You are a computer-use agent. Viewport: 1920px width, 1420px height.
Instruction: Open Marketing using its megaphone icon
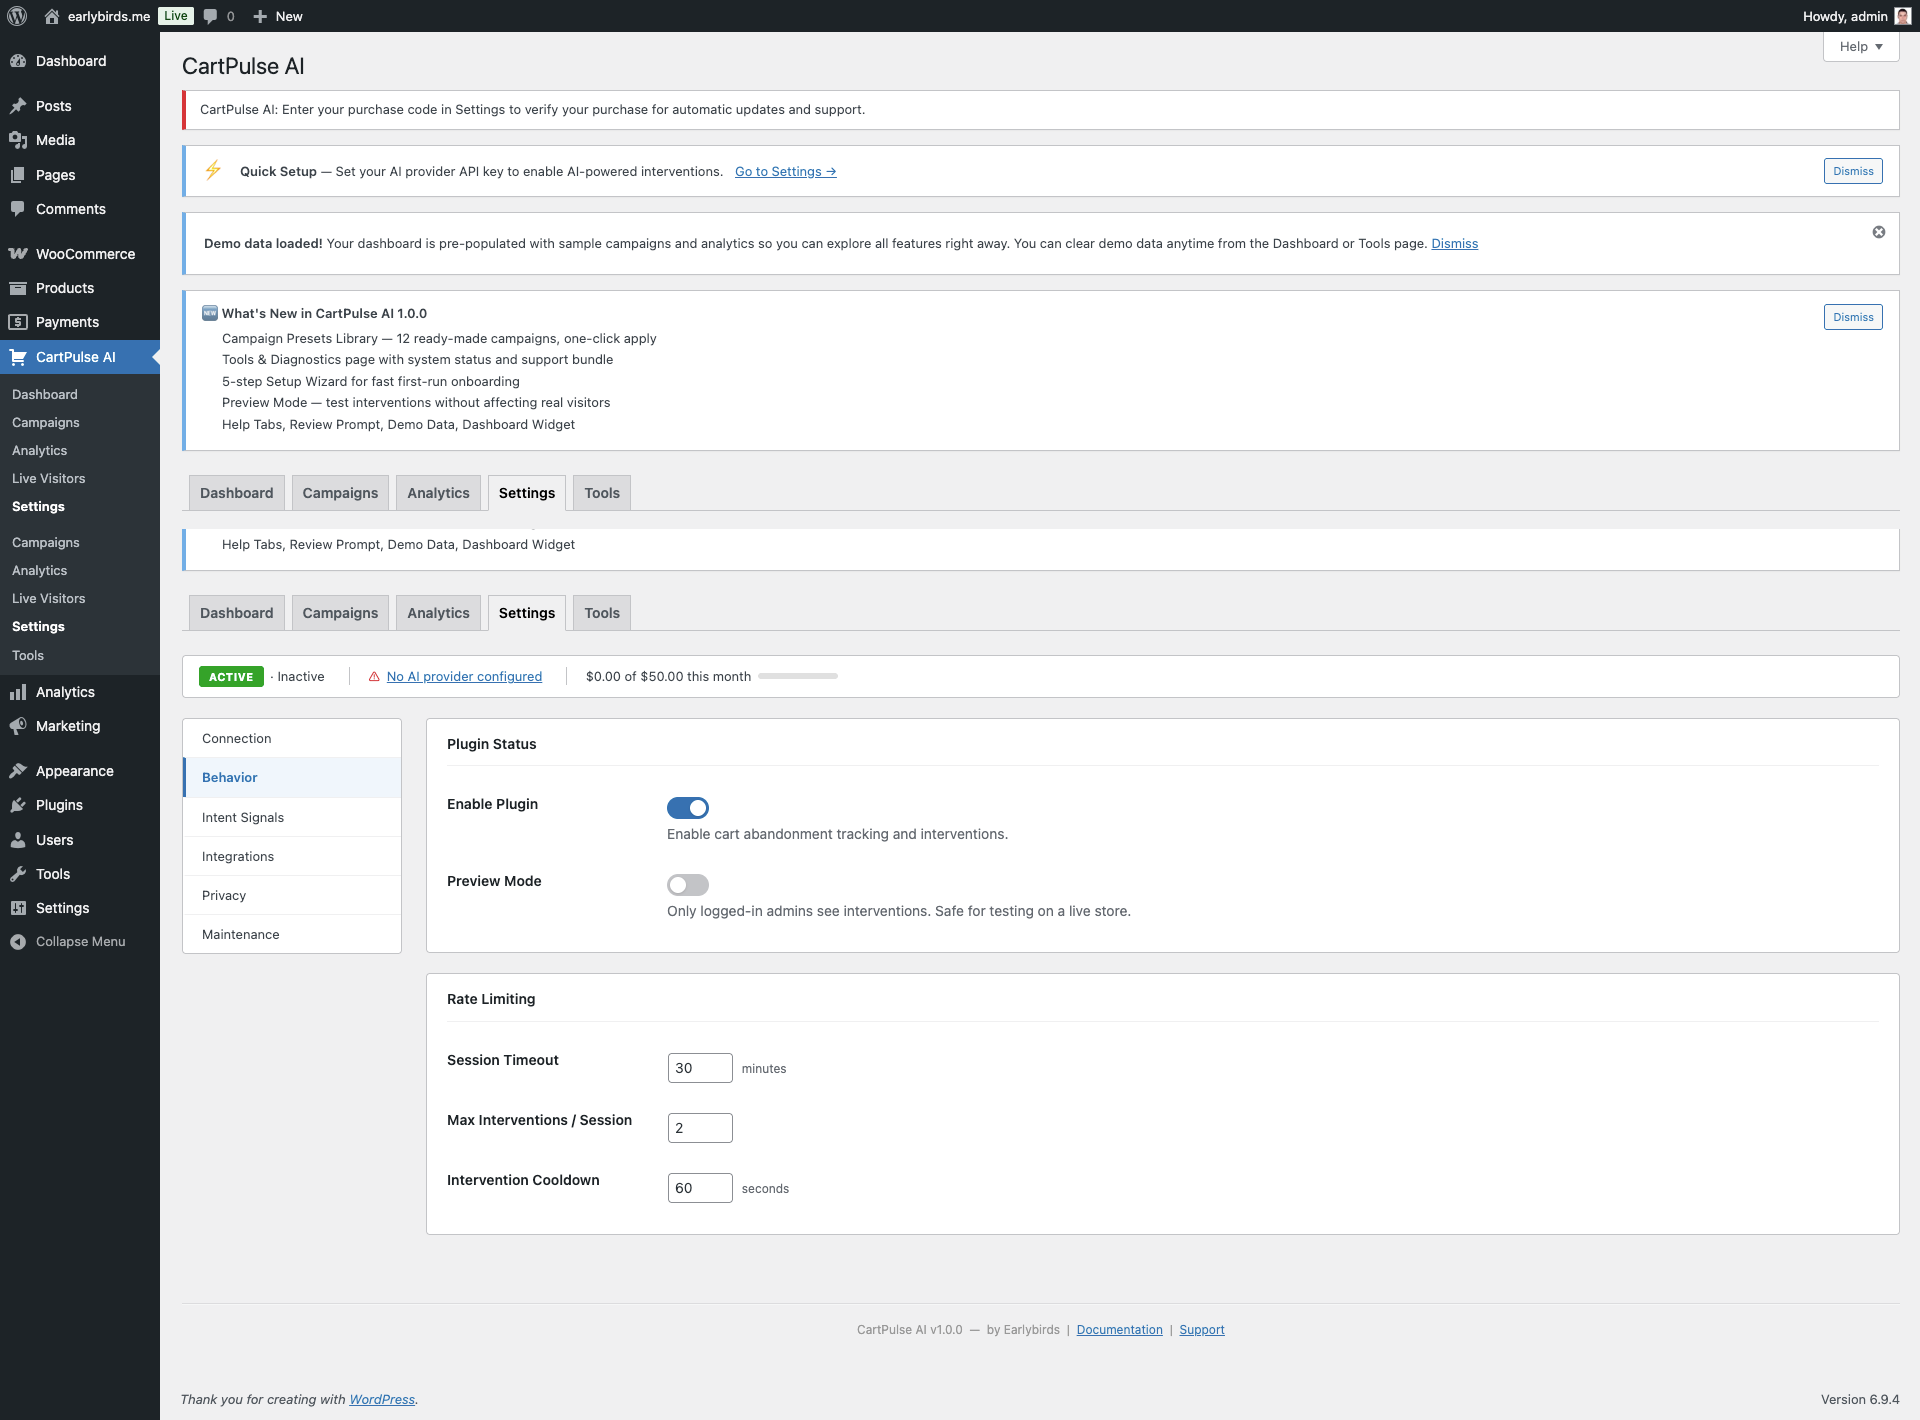[x=19, y=726]
